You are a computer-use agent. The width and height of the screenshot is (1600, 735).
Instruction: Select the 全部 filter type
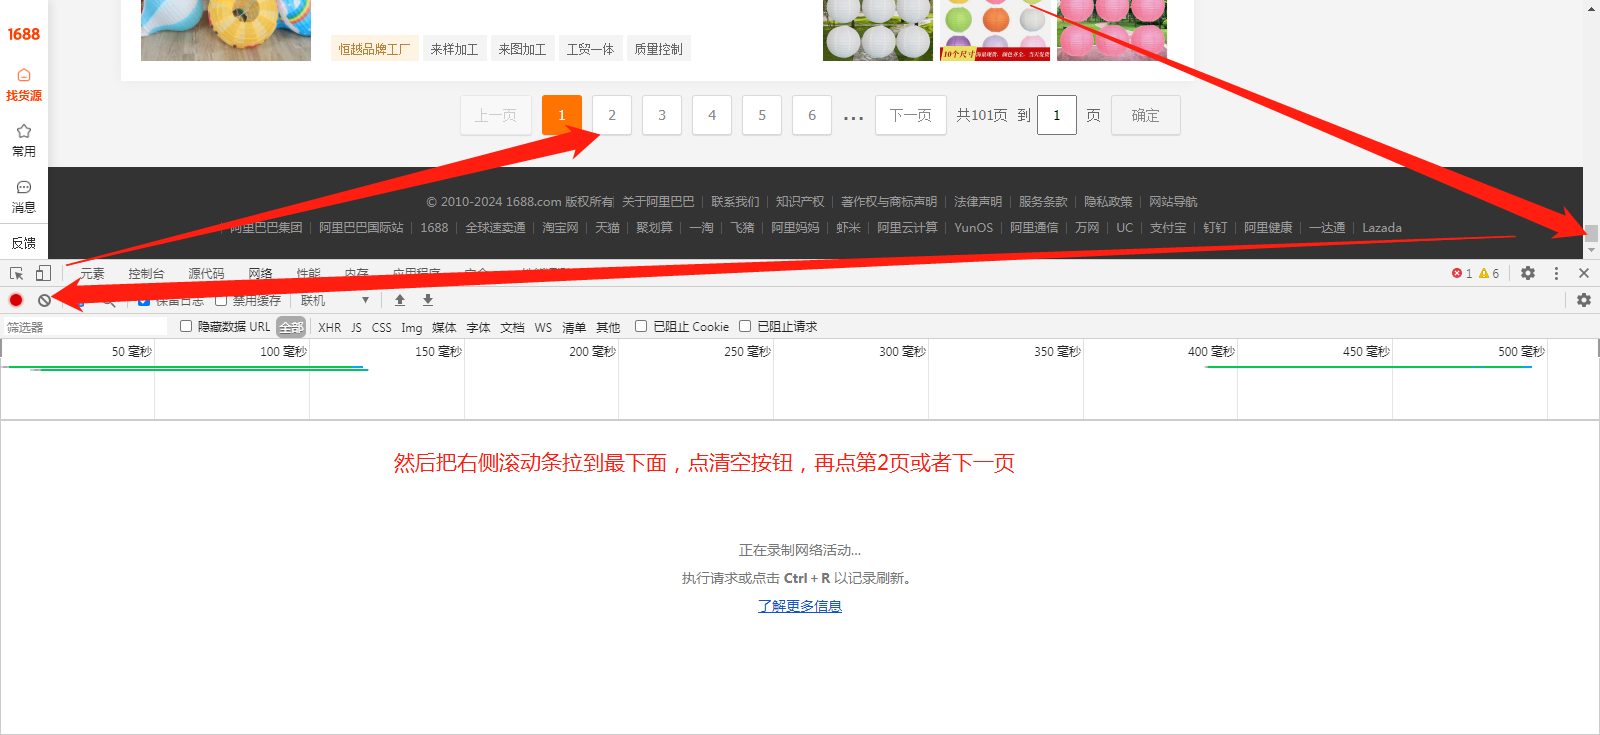click(x=291, y=327)
